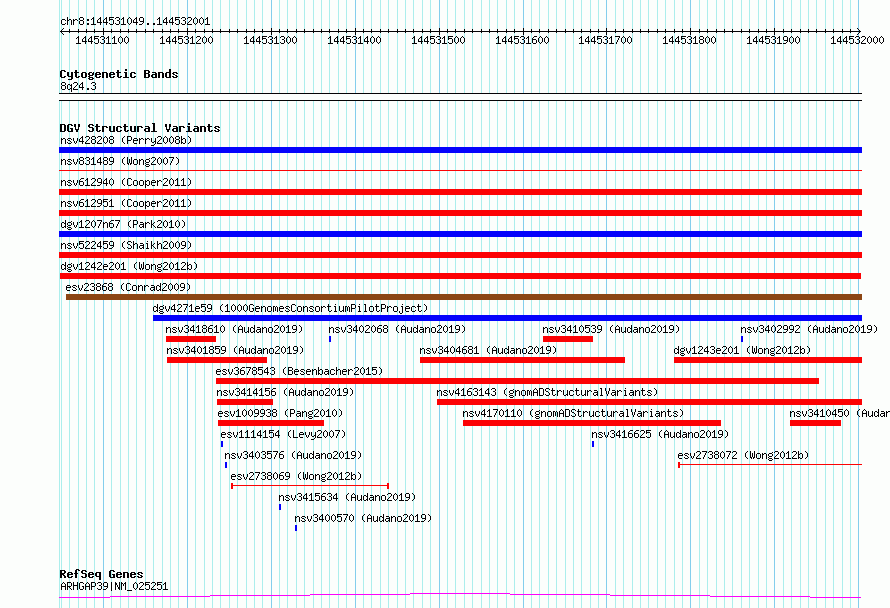Click the small blue nsv3402992 marker
890x608 pixels.
[x=742, y=339]
